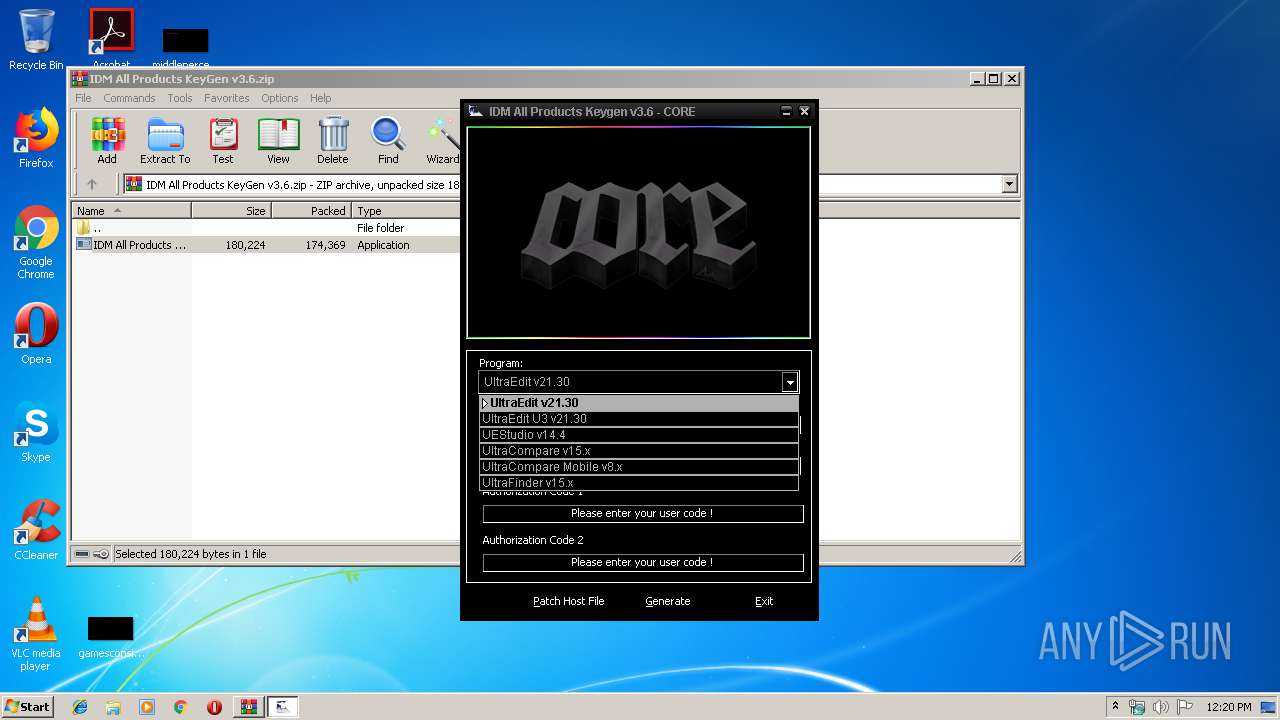Click the volume icon in system tray
1280x720 pixels.
click(1161, 707)
